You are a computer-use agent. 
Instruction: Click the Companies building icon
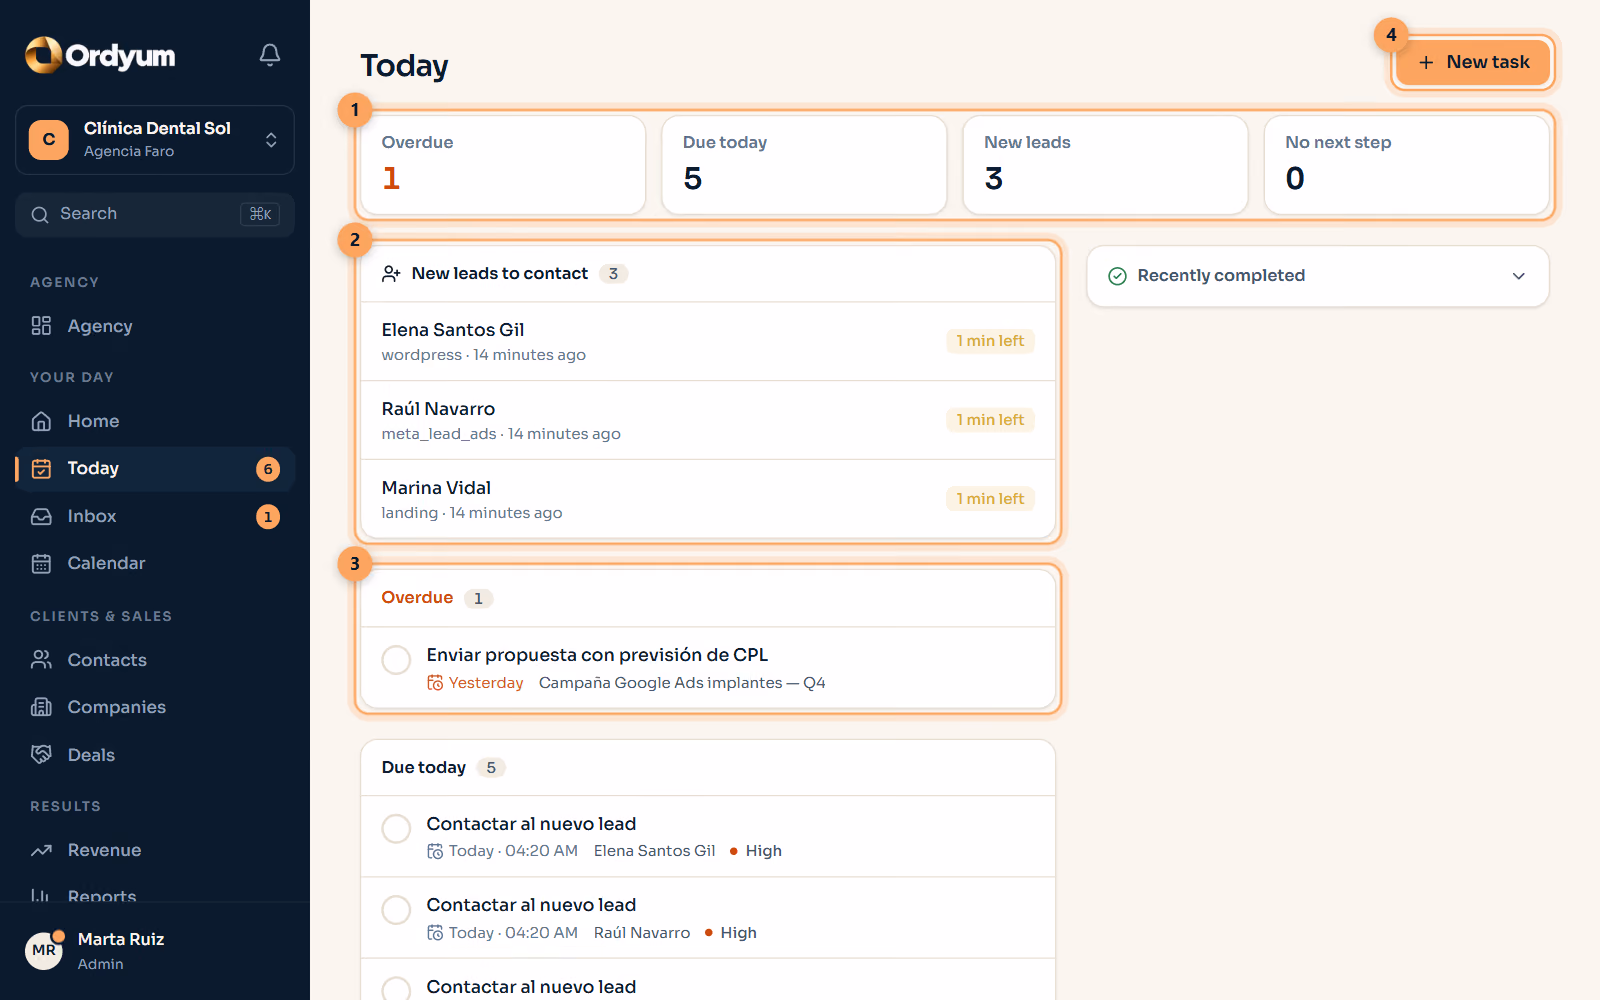tap(41, 707)
